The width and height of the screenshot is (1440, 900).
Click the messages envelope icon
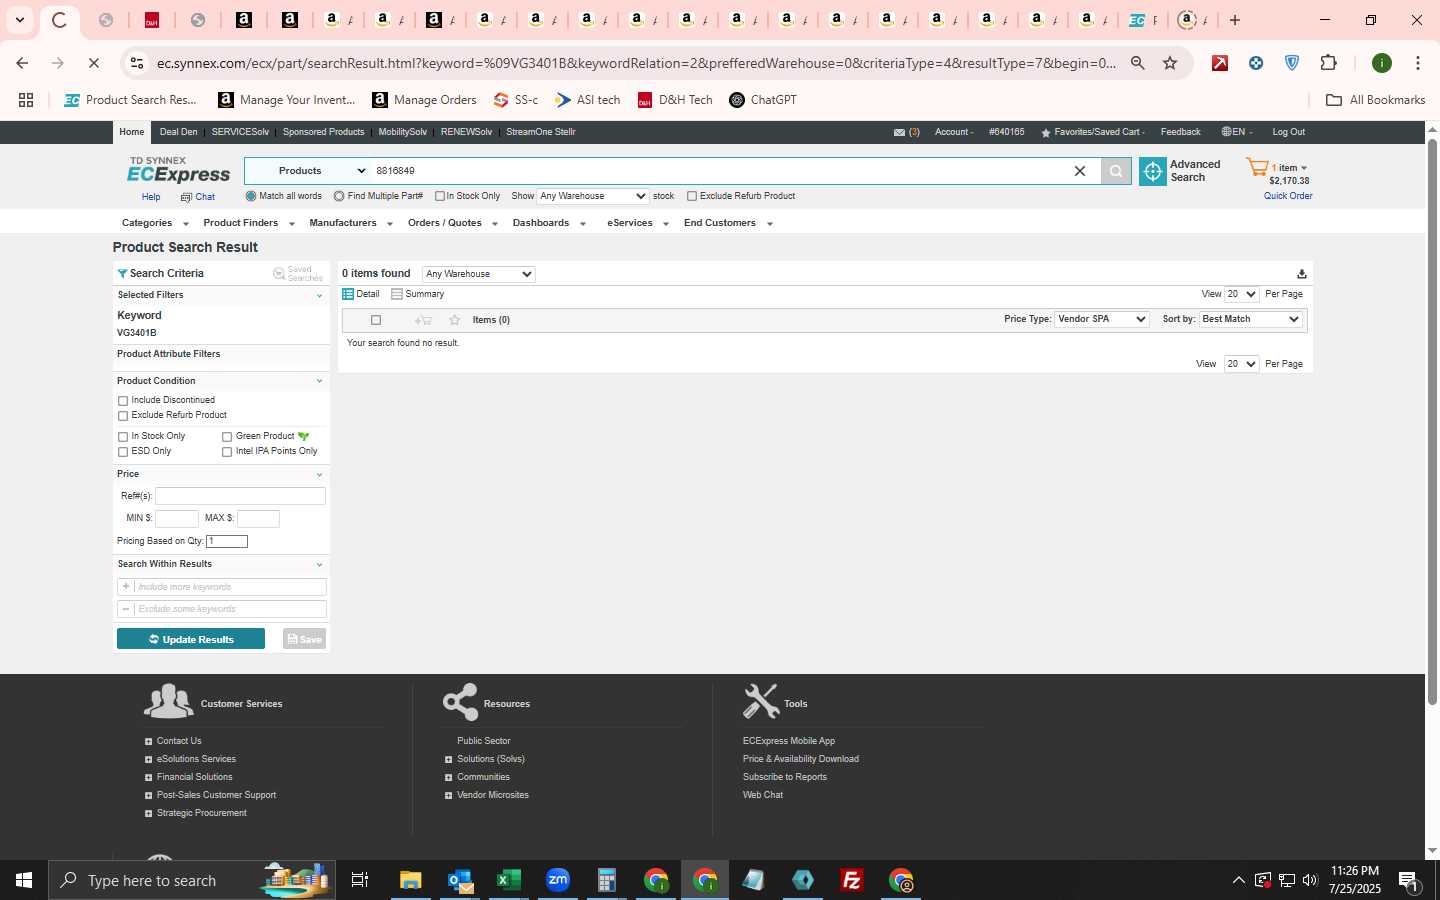click(899, 132)
